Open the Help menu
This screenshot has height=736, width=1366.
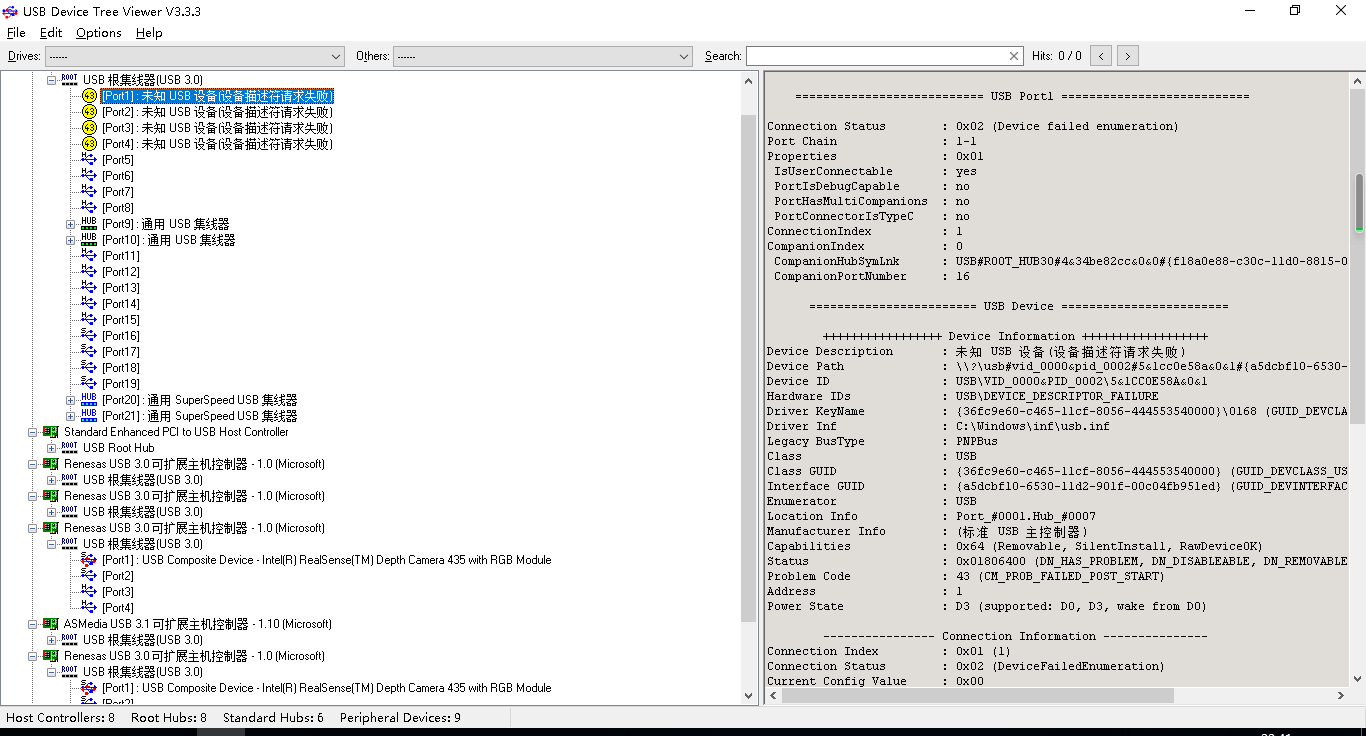(x=149, y=33)
